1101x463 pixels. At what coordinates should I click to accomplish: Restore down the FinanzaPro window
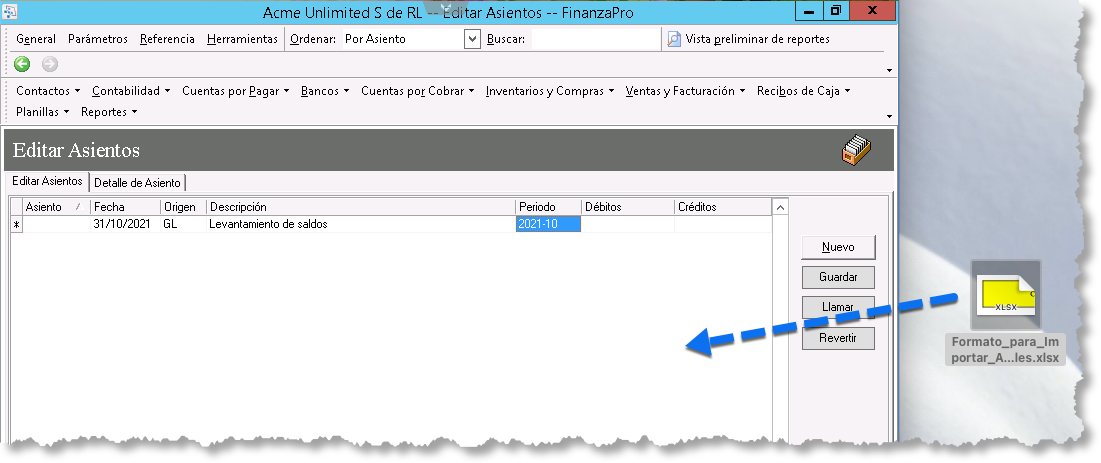pyautogui.click(x=835, y=11)
